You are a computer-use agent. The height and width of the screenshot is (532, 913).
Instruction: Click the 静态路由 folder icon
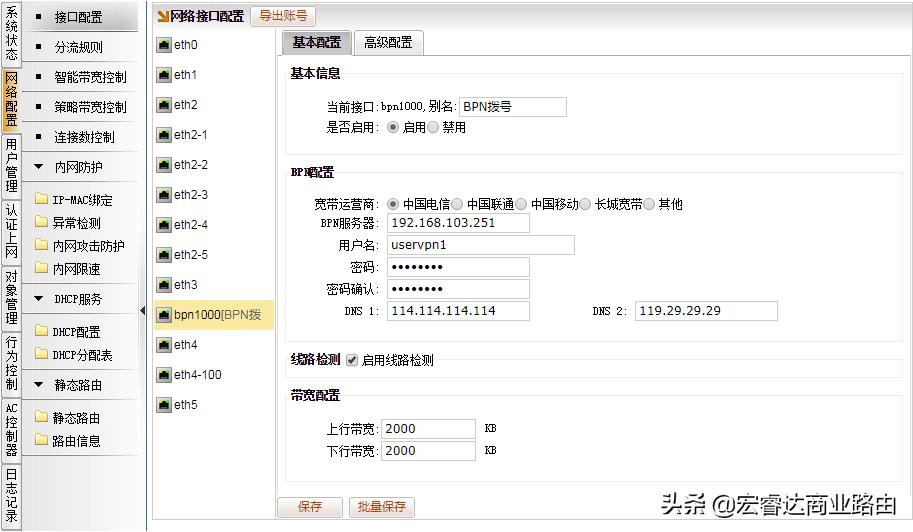(x=41, y=417)
